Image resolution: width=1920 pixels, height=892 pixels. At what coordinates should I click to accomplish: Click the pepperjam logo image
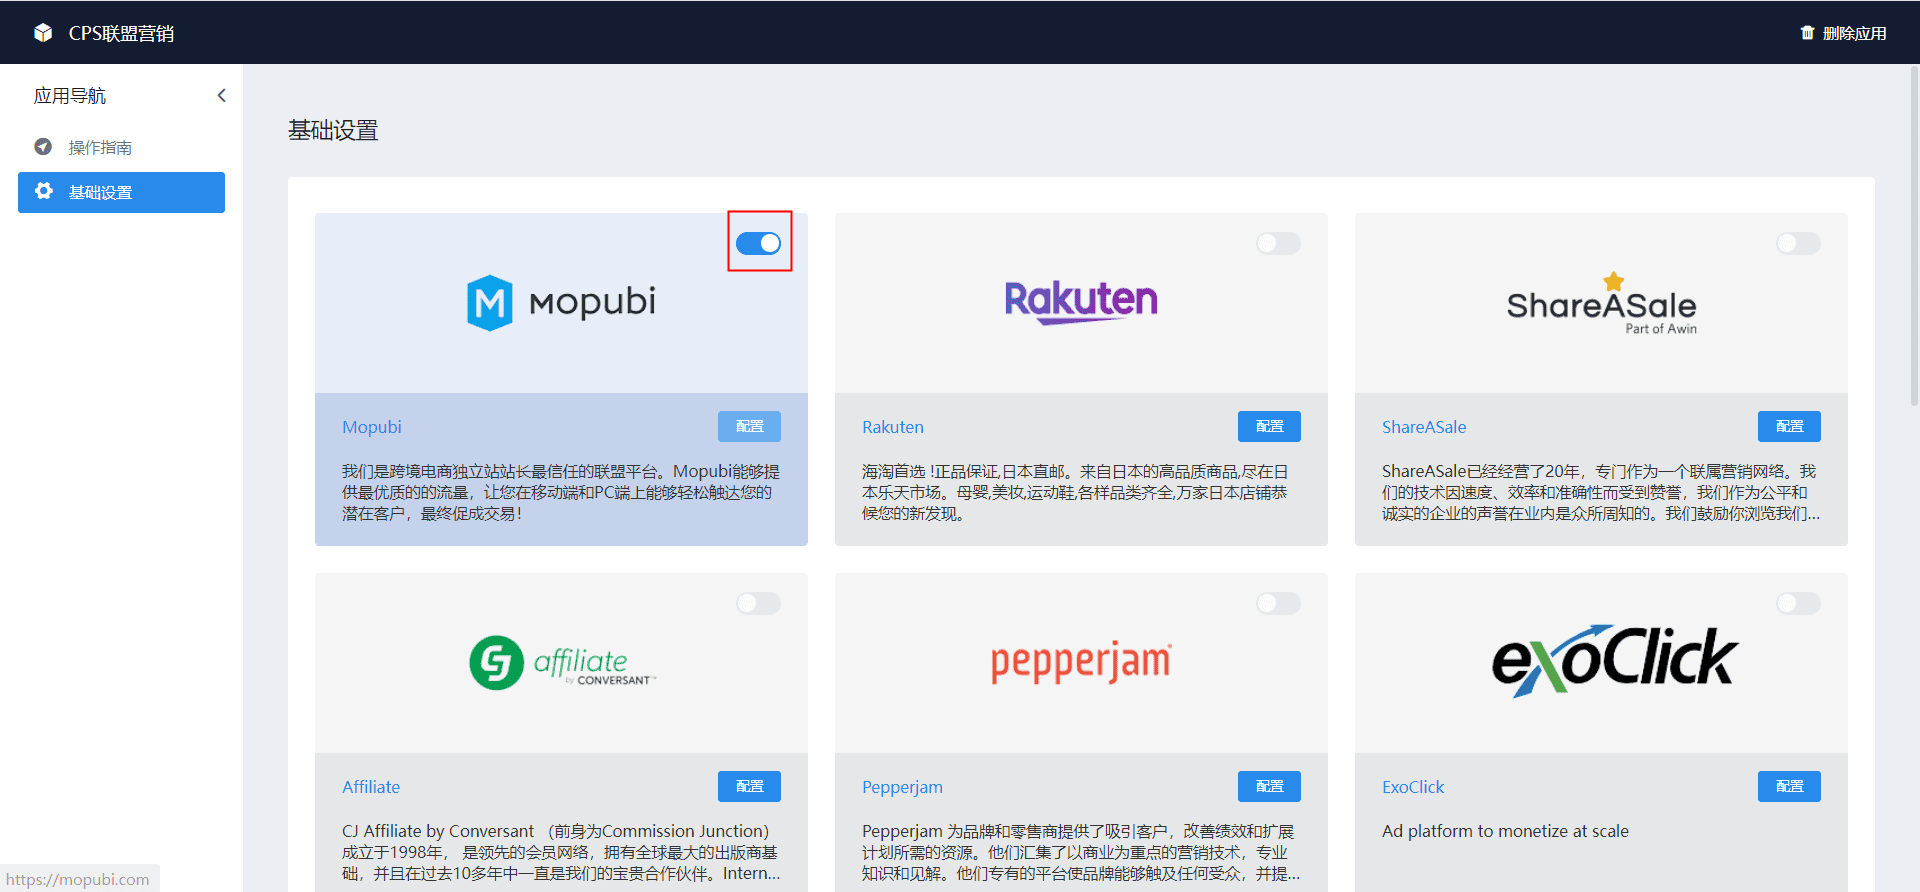click(x=1081, y=663)
